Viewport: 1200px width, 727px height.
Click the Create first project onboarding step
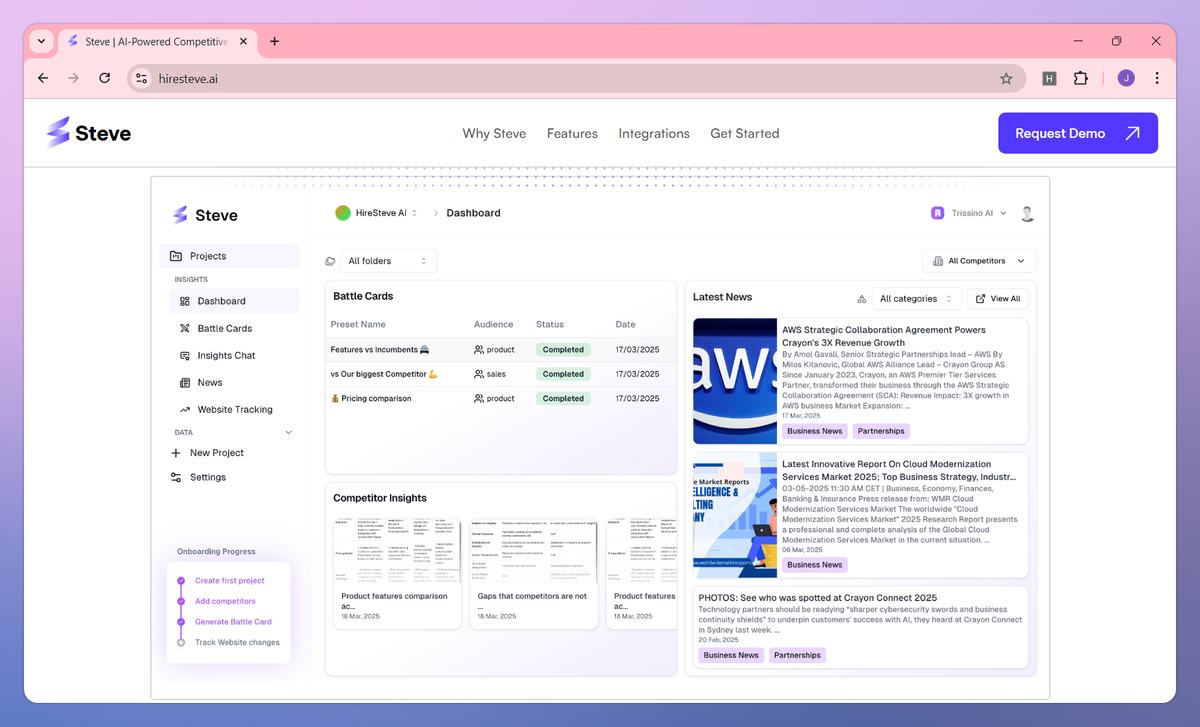tap(230, 581)
